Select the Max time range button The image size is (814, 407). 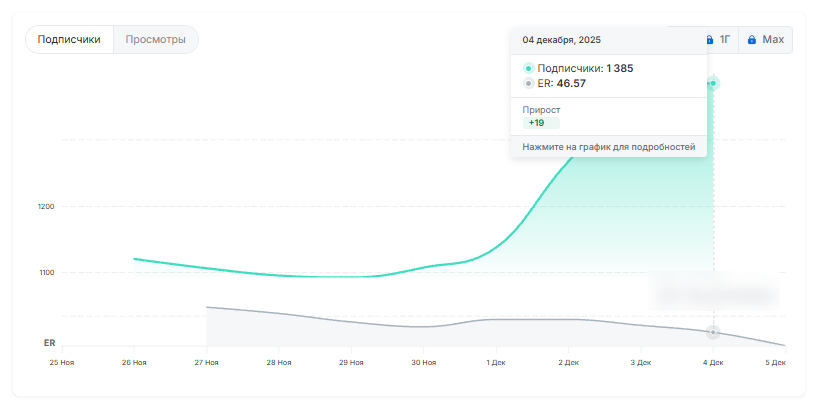point(765,40)
